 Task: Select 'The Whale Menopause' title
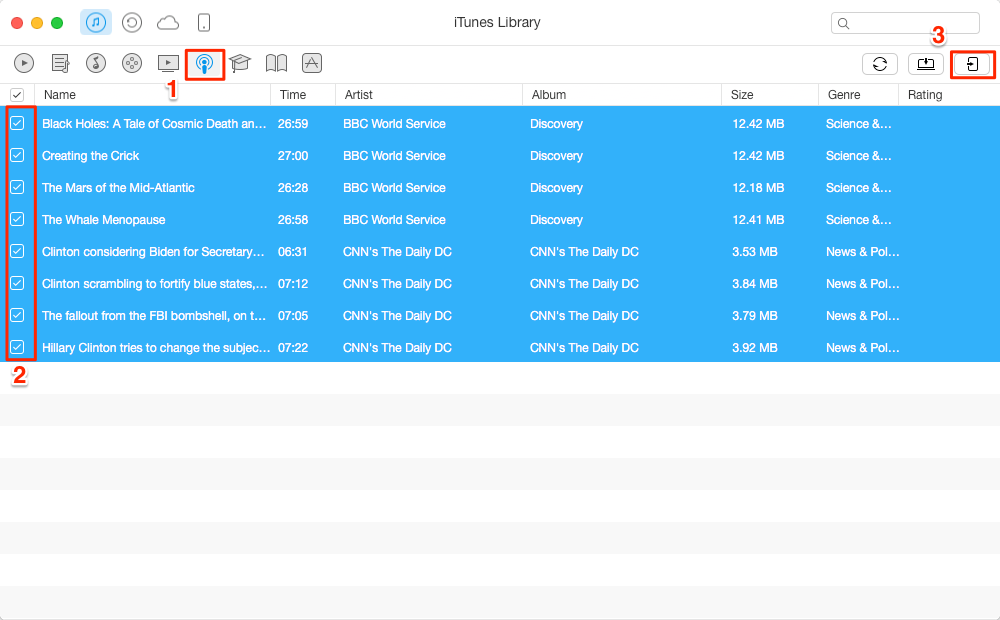[x=103, y=219]
